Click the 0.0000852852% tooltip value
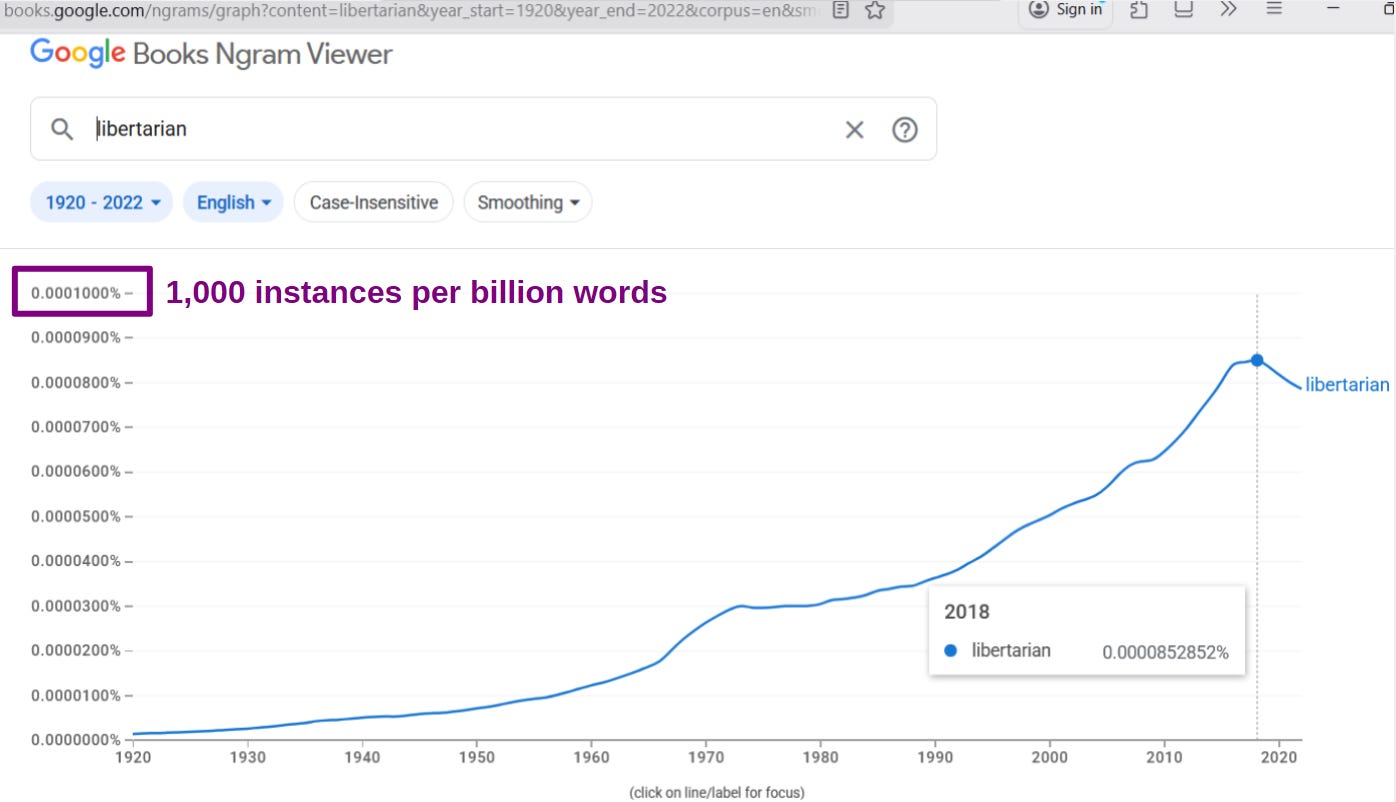1396x802 pixels. [1165, 652]
